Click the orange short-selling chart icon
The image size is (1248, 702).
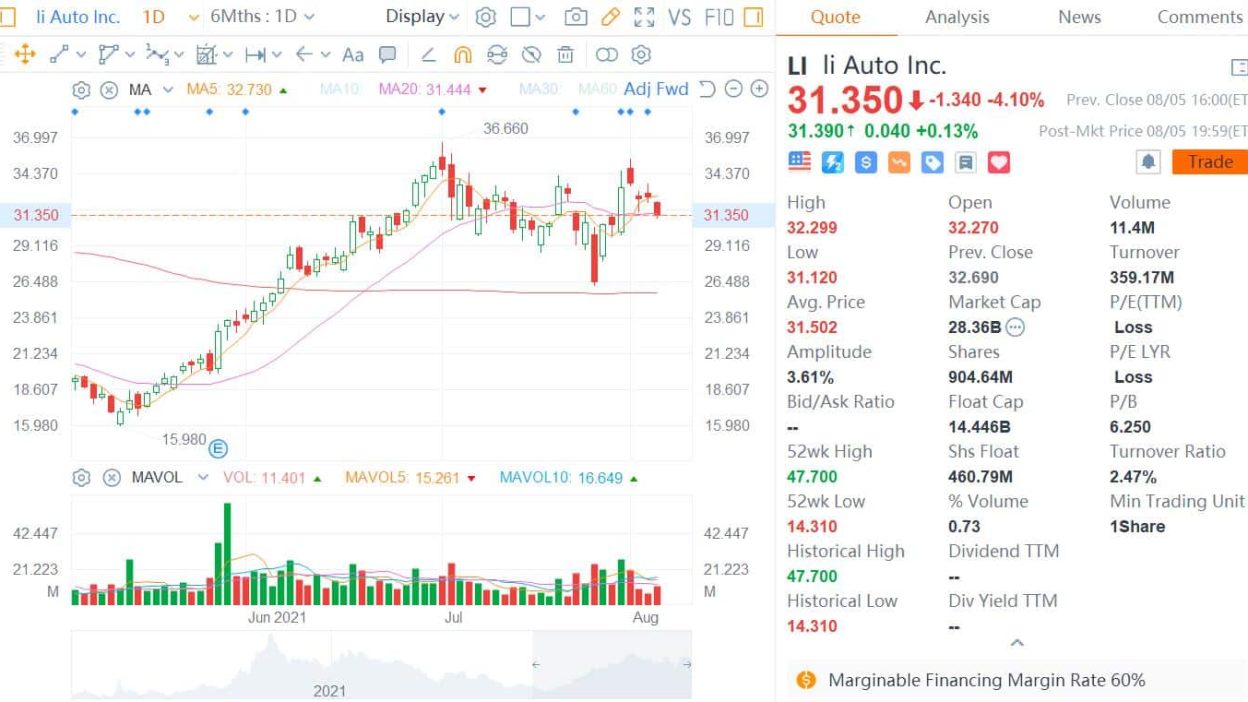click(x=899, y=162)
